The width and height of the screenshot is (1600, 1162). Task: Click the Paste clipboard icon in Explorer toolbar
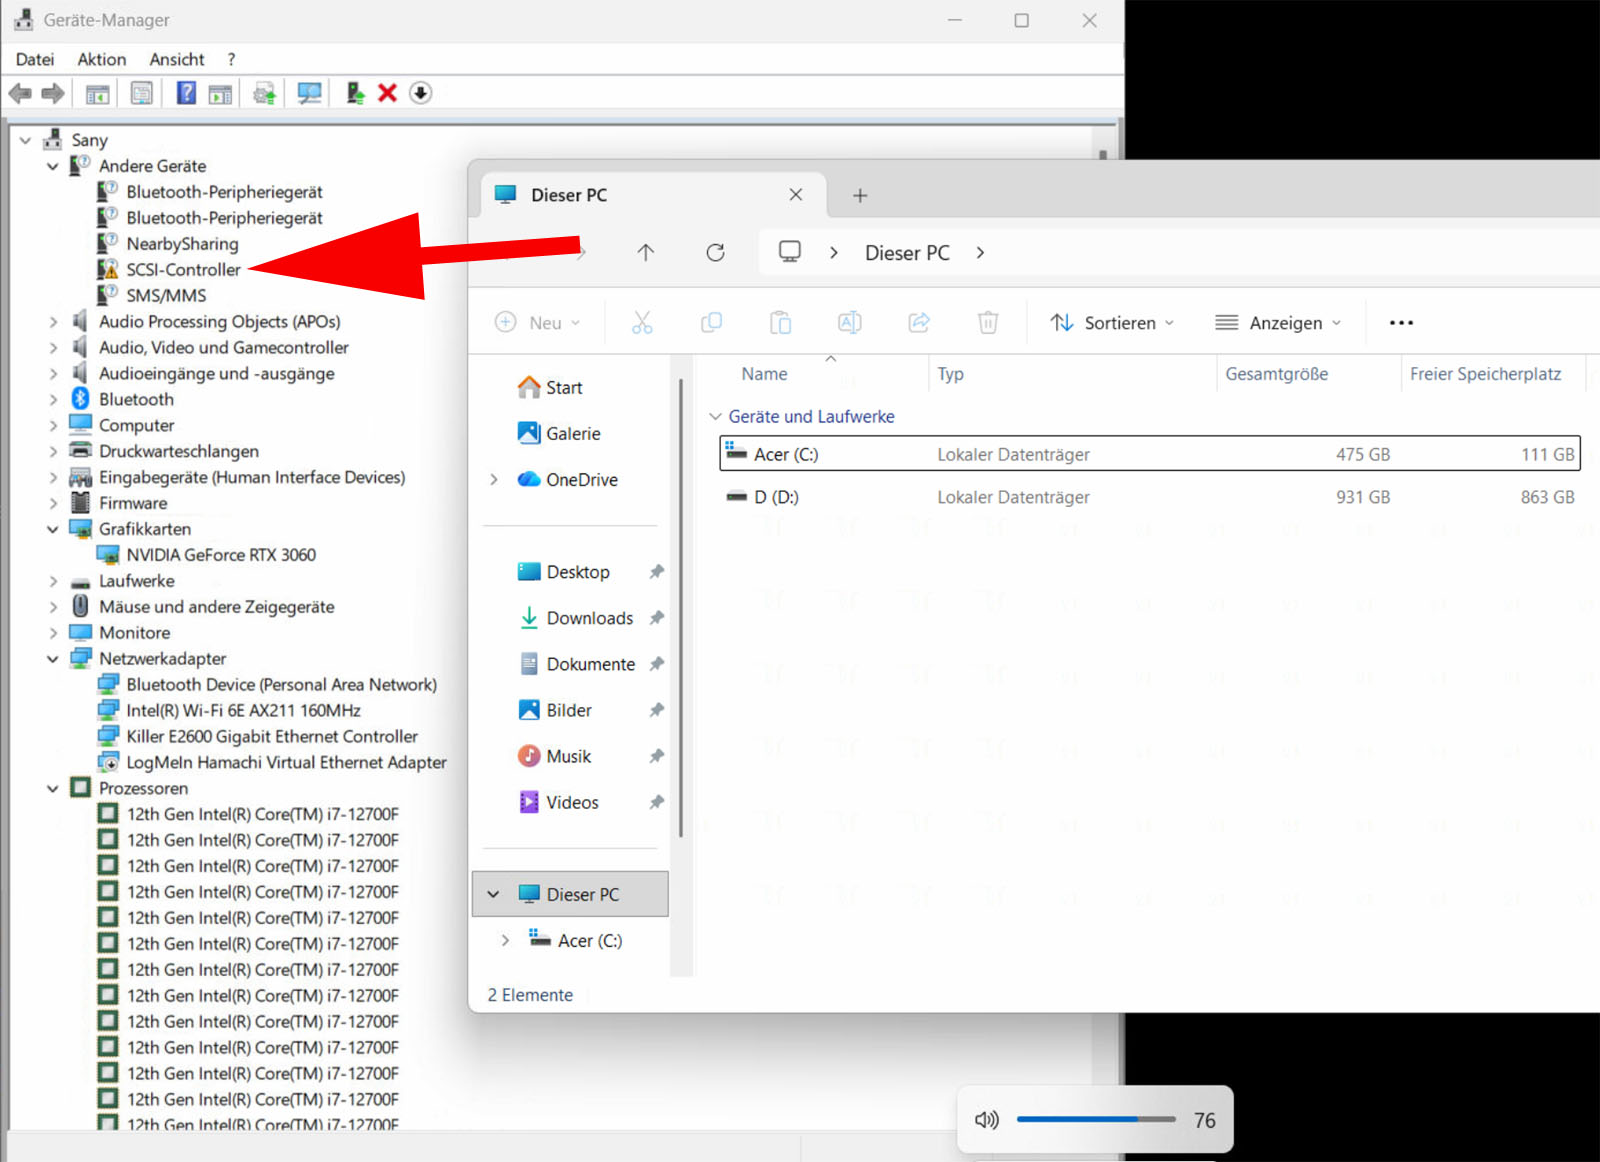click(781, 322)
